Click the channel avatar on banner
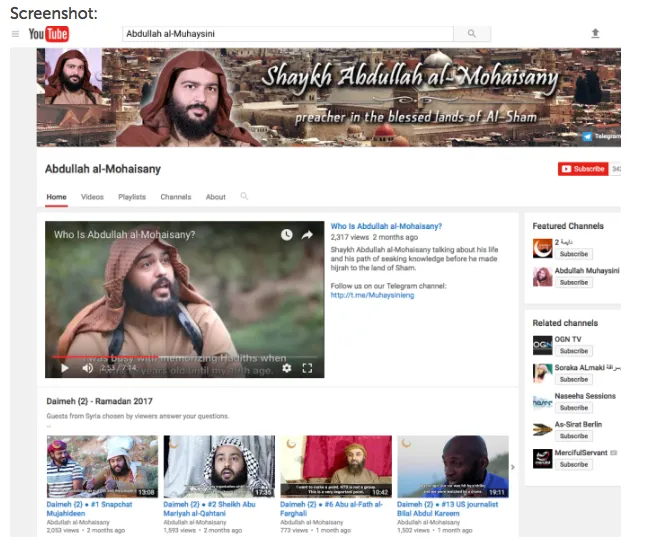The width and height of the screenshot is (652, 560). point(73,76)
